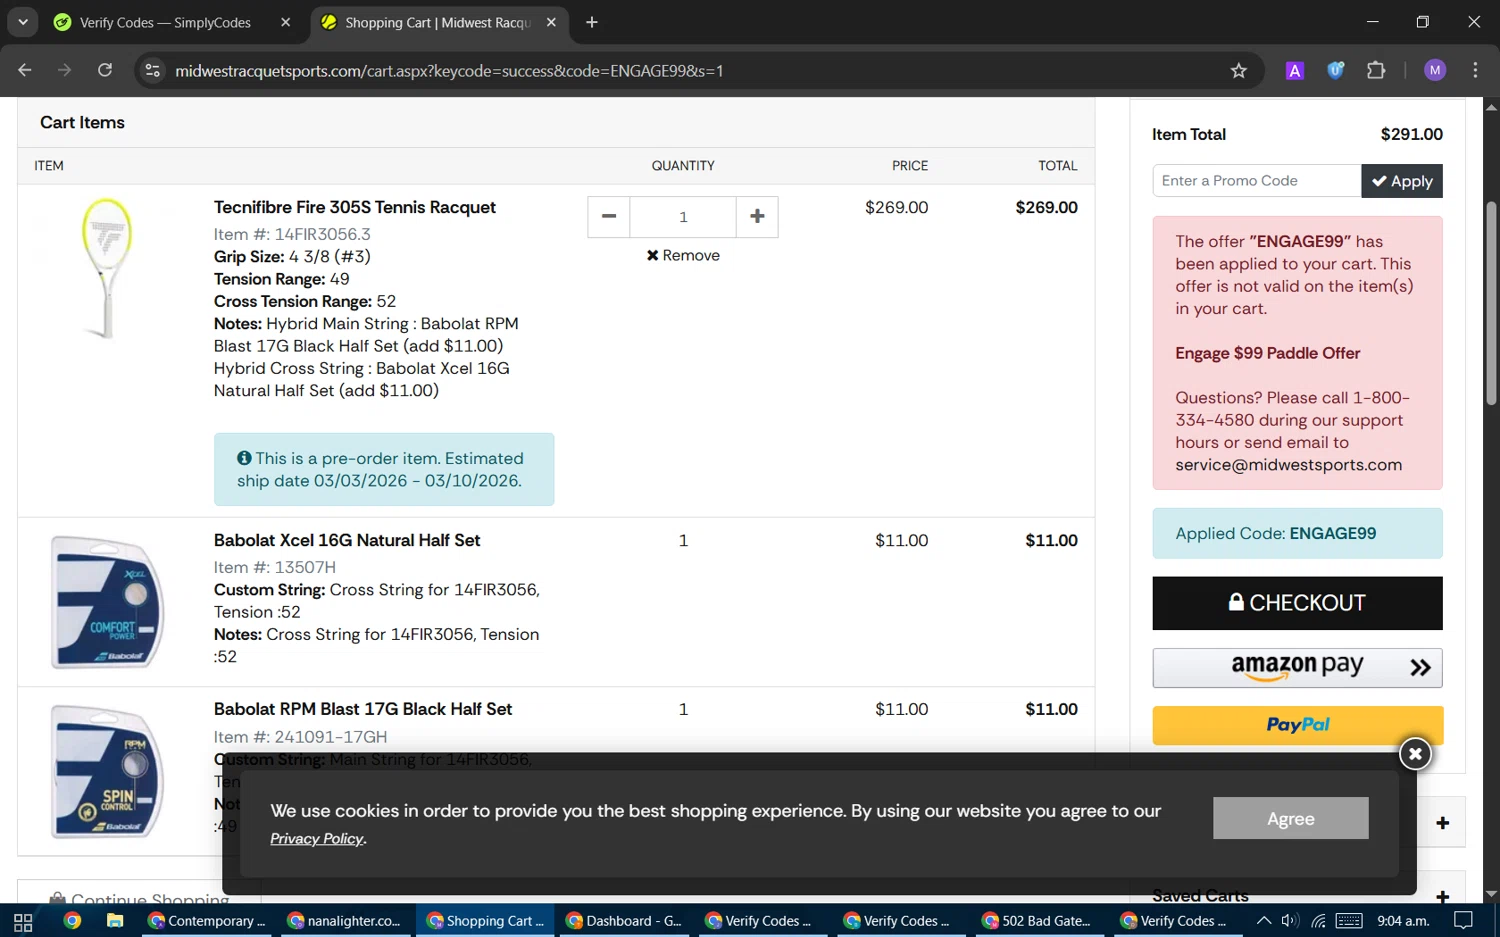Open the volume control in system tray
The height and width of the screenshot is (937, 1500).
[1290, 921]
